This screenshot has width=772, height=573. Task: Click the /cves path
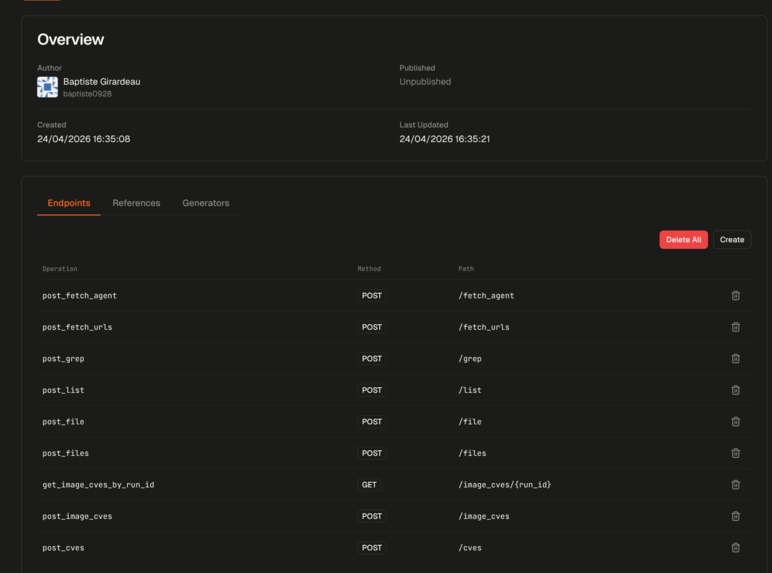470,548
